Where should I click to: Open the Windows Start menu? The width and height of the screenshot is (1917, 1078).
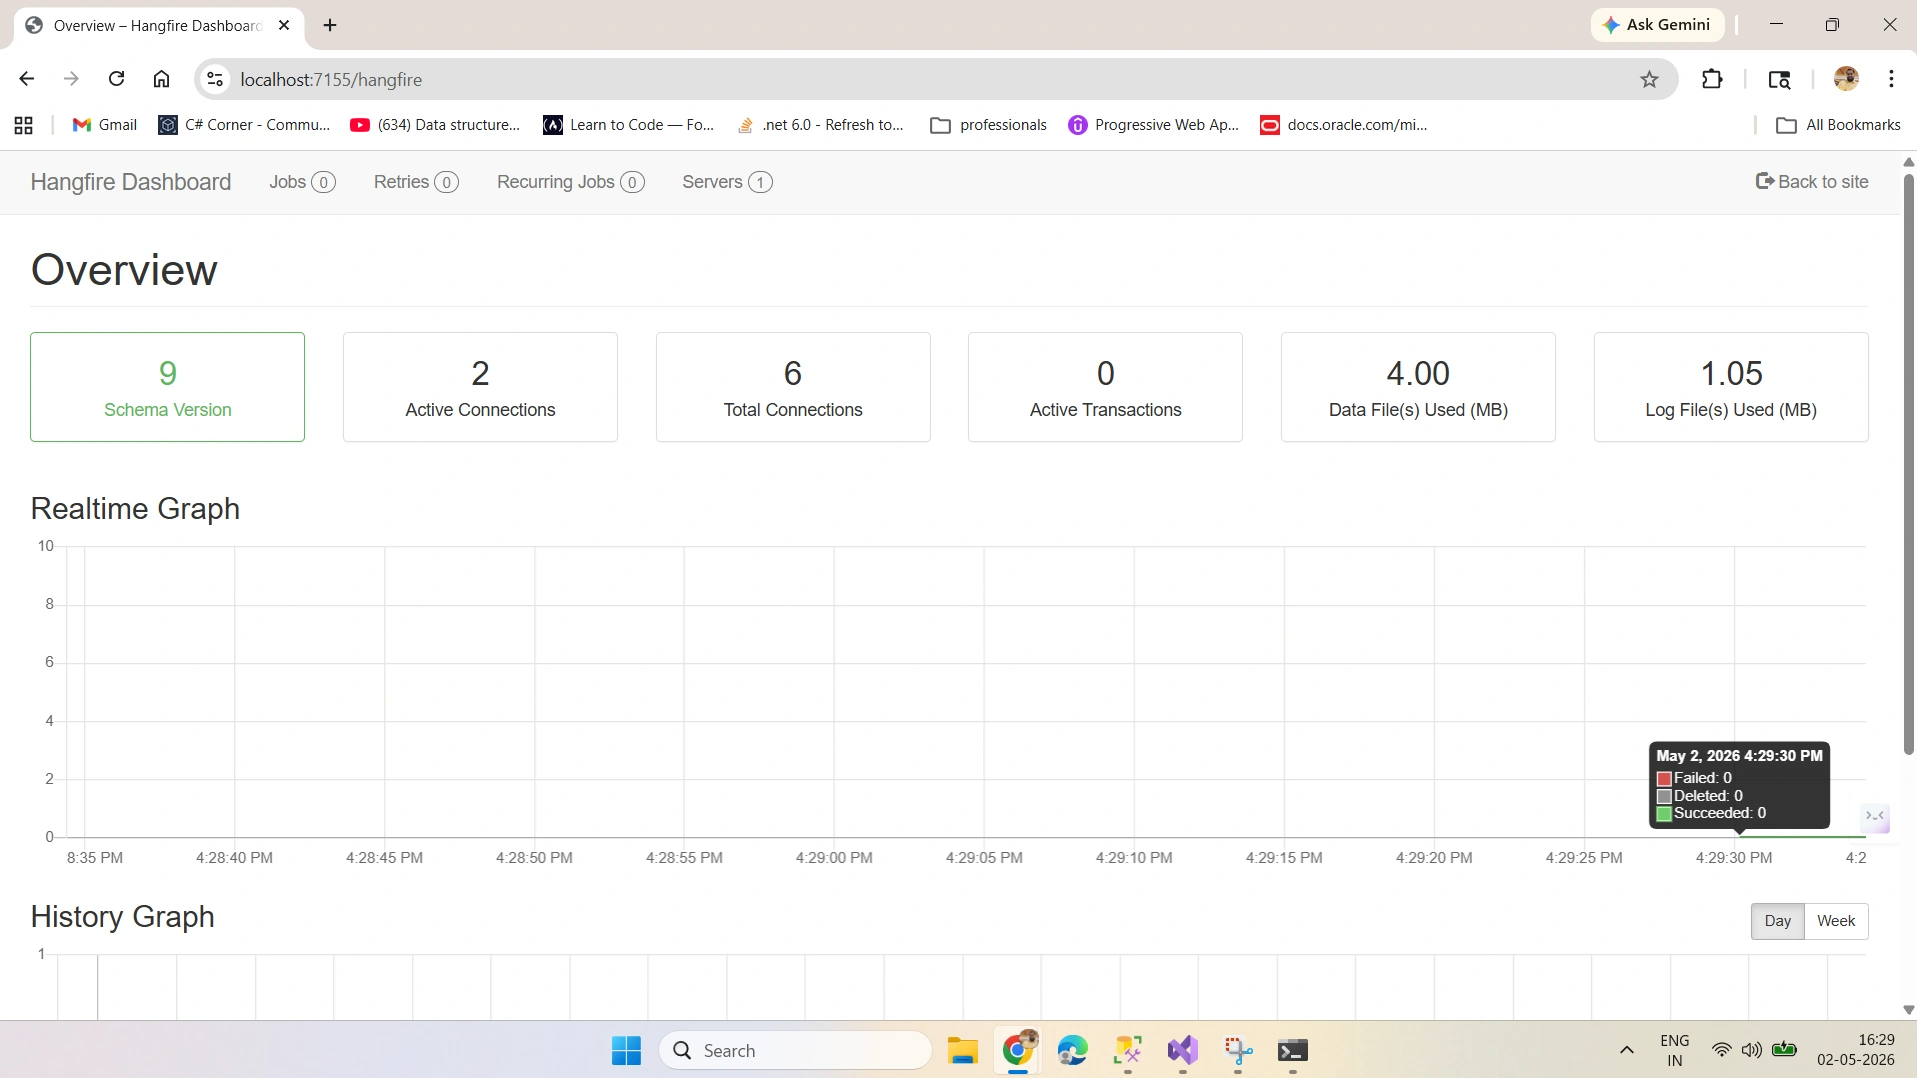pyautogui.click(x=626, y=1051)
